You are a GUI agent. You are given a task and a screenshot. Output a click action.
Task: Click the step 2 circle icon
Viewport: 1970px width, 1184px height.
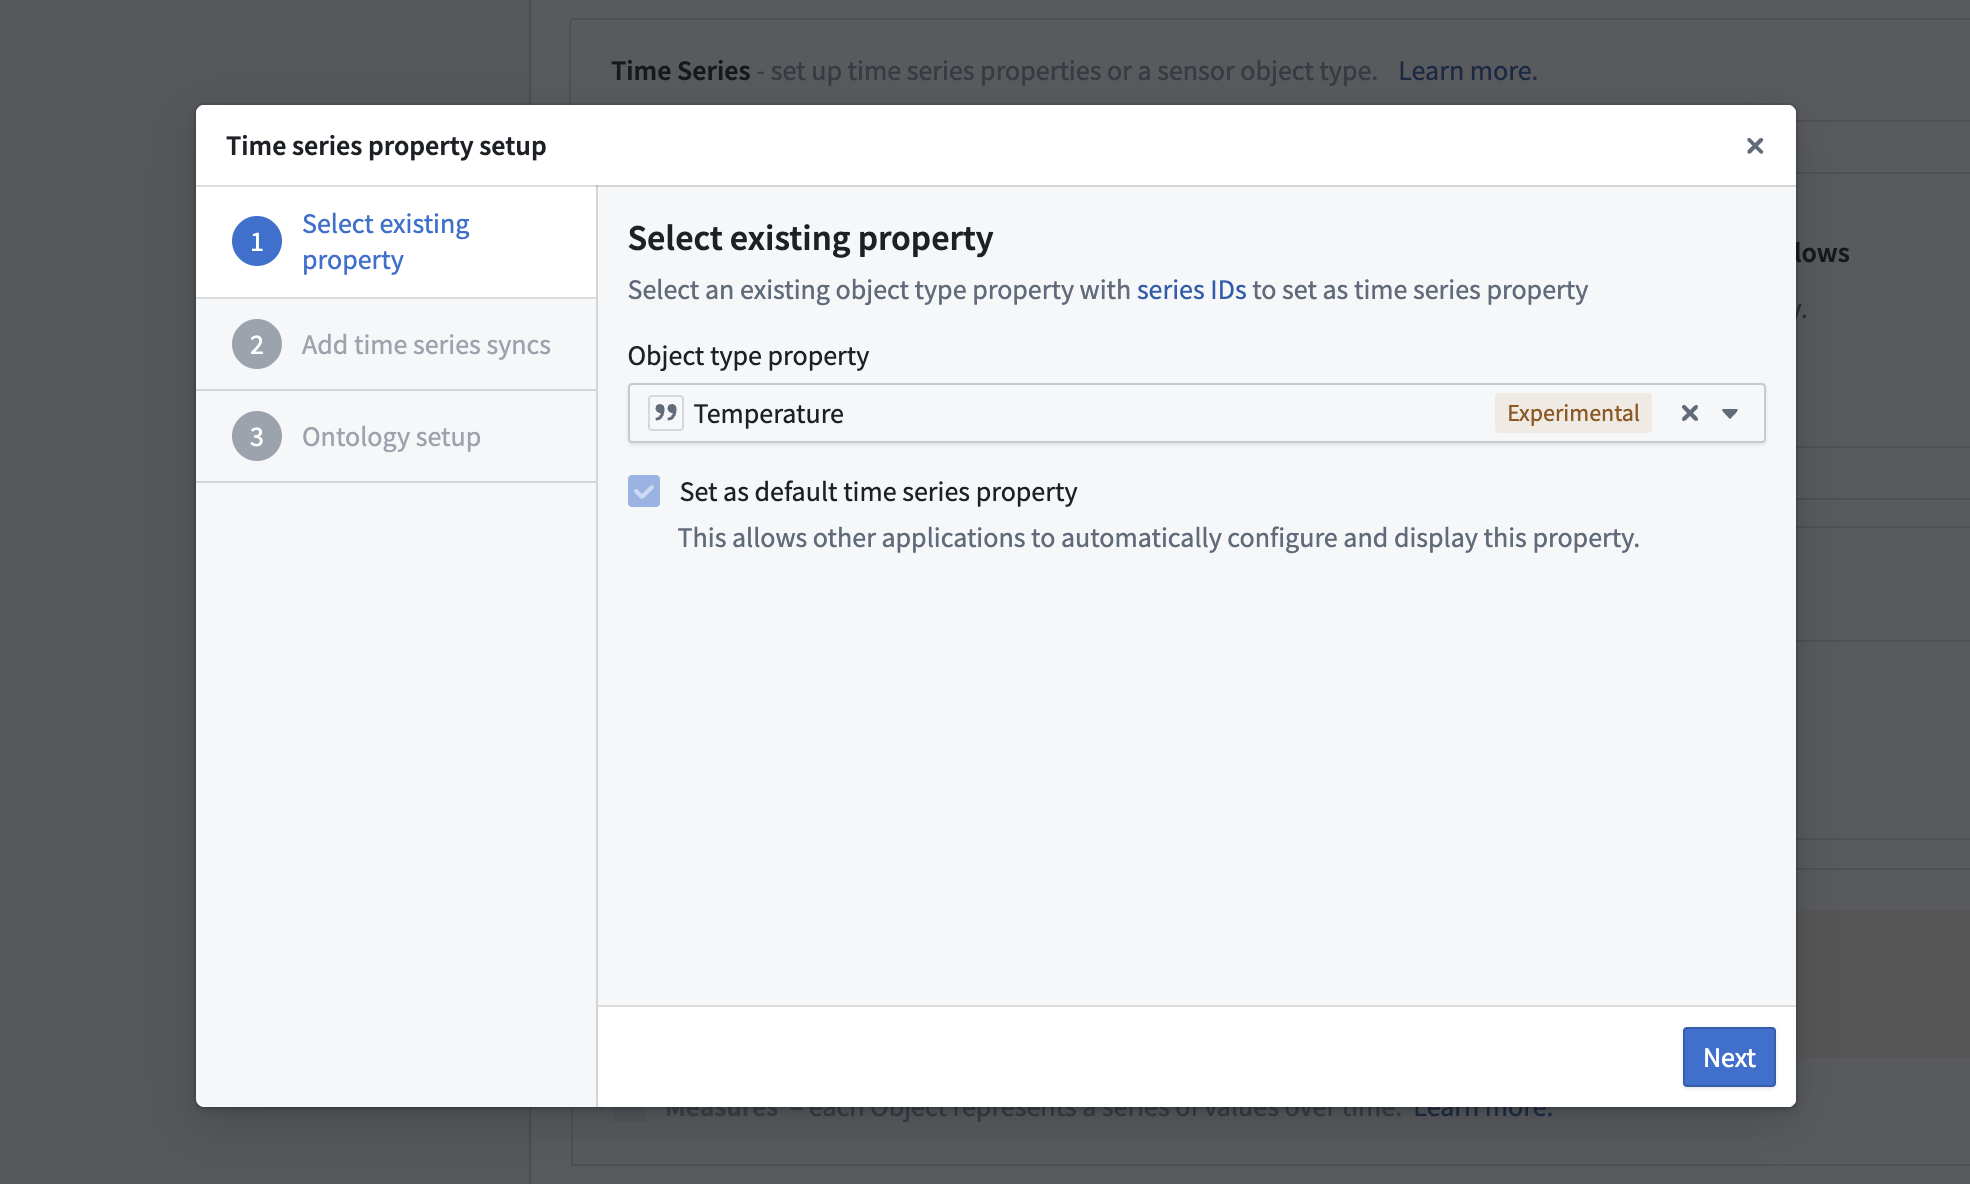click(257, 345)
